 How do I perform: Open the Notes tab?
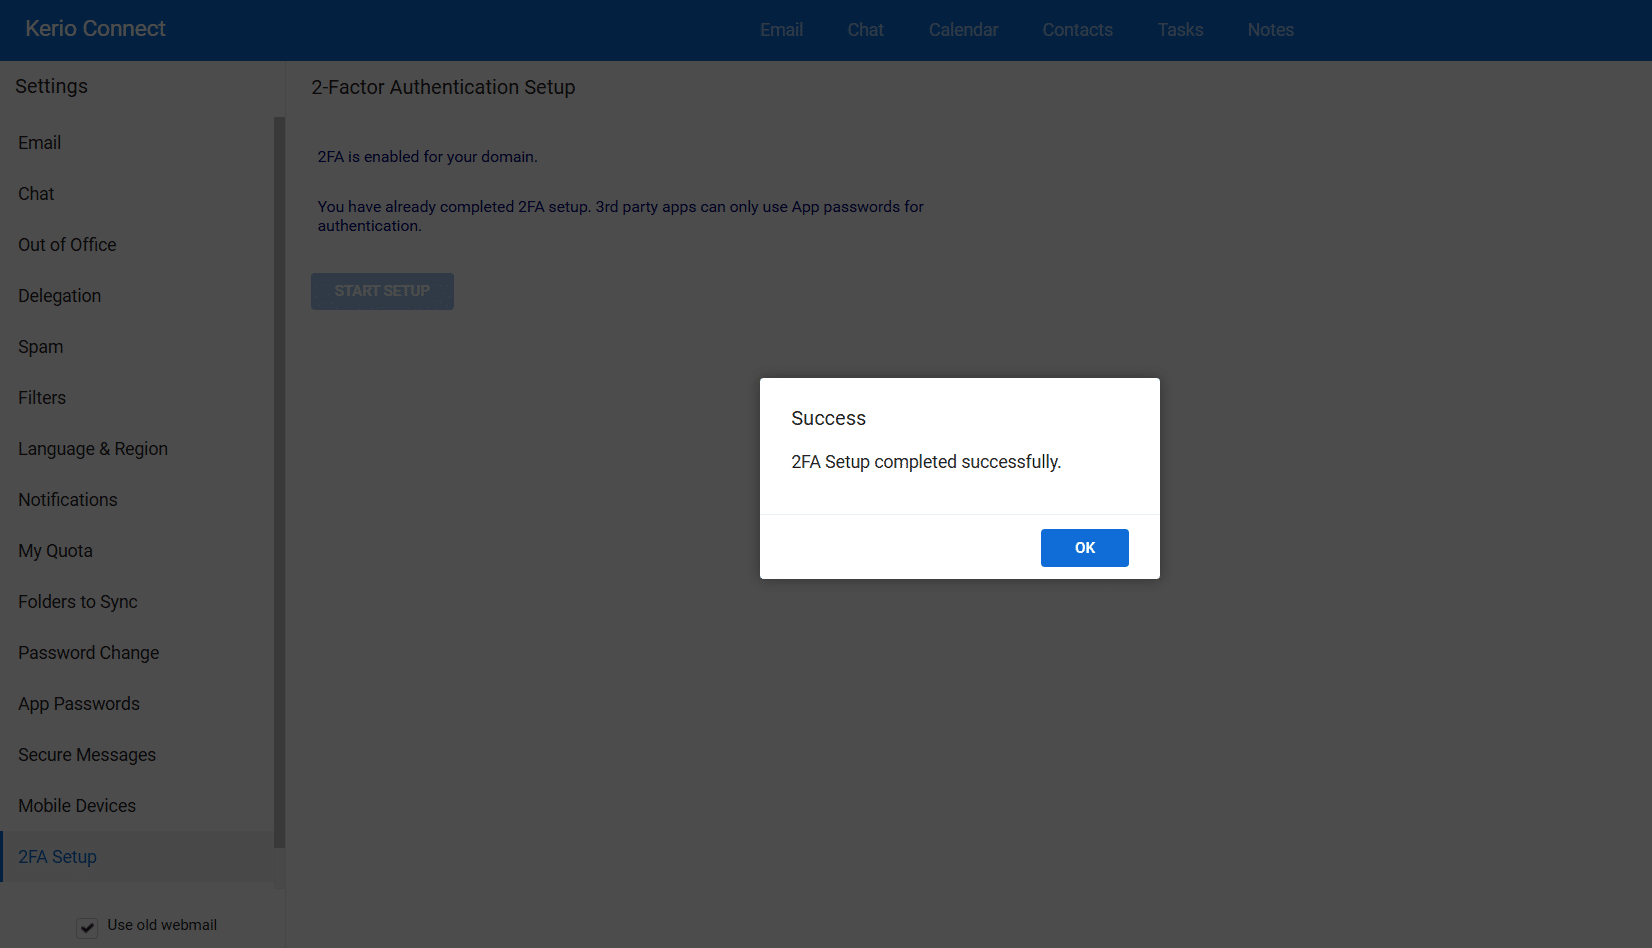pos(1270,30)
